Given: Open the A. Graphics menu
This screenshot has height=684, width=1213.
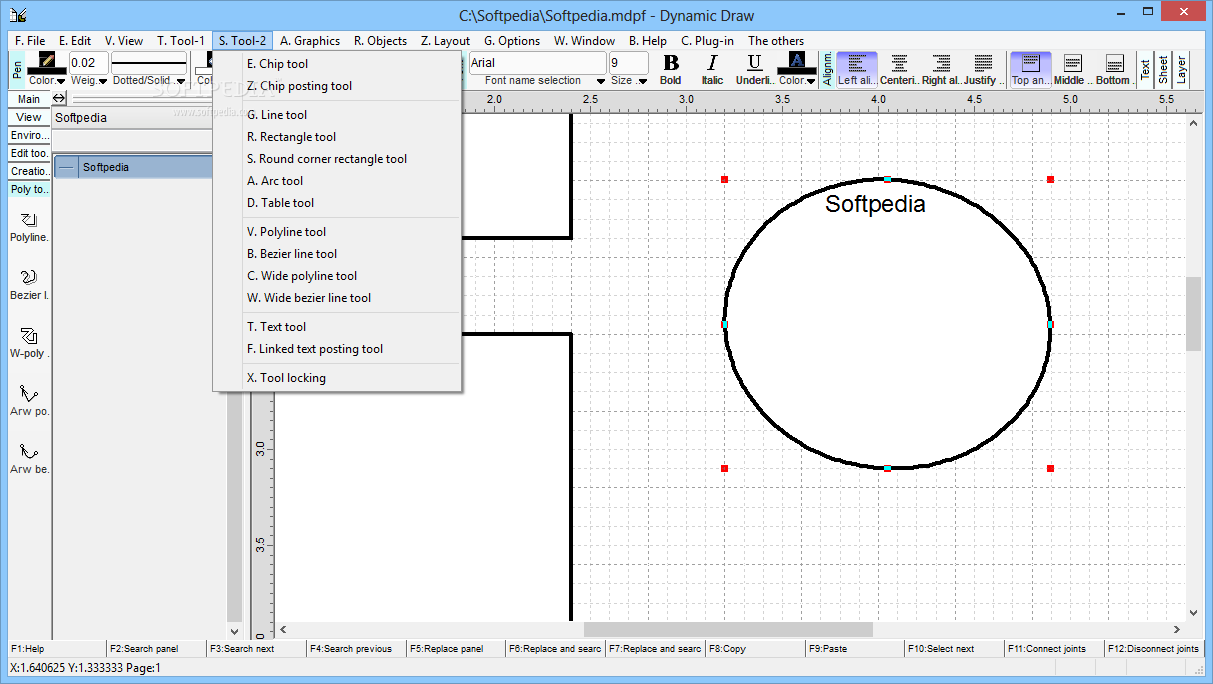Looking at the screenshot, I should 310,41.
